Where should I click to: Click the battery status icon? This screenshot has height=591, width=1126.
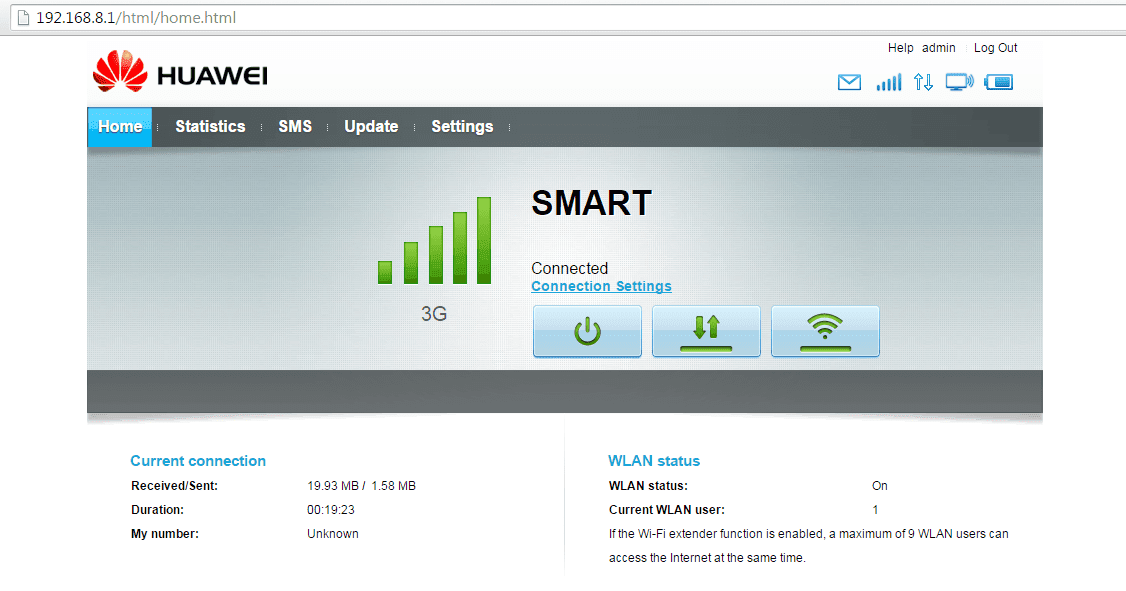coord(998,83)
